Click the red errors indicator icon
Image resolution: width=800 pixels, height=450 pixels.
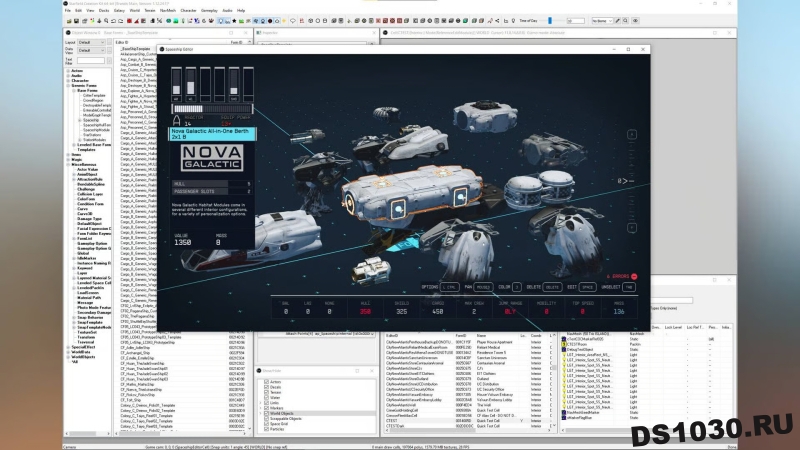point(634,277)
